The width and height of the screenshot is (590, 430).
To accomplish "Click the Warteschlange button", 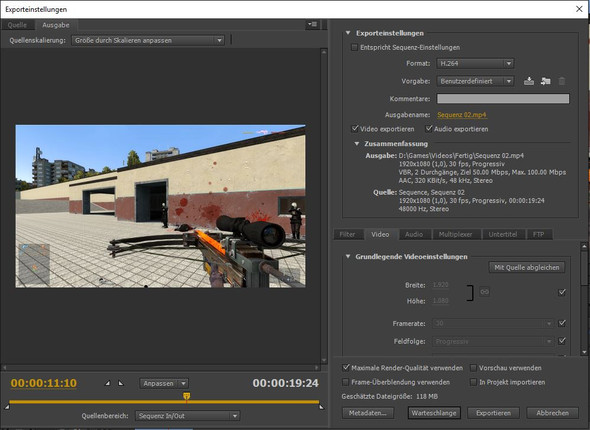I will [434, 413].
